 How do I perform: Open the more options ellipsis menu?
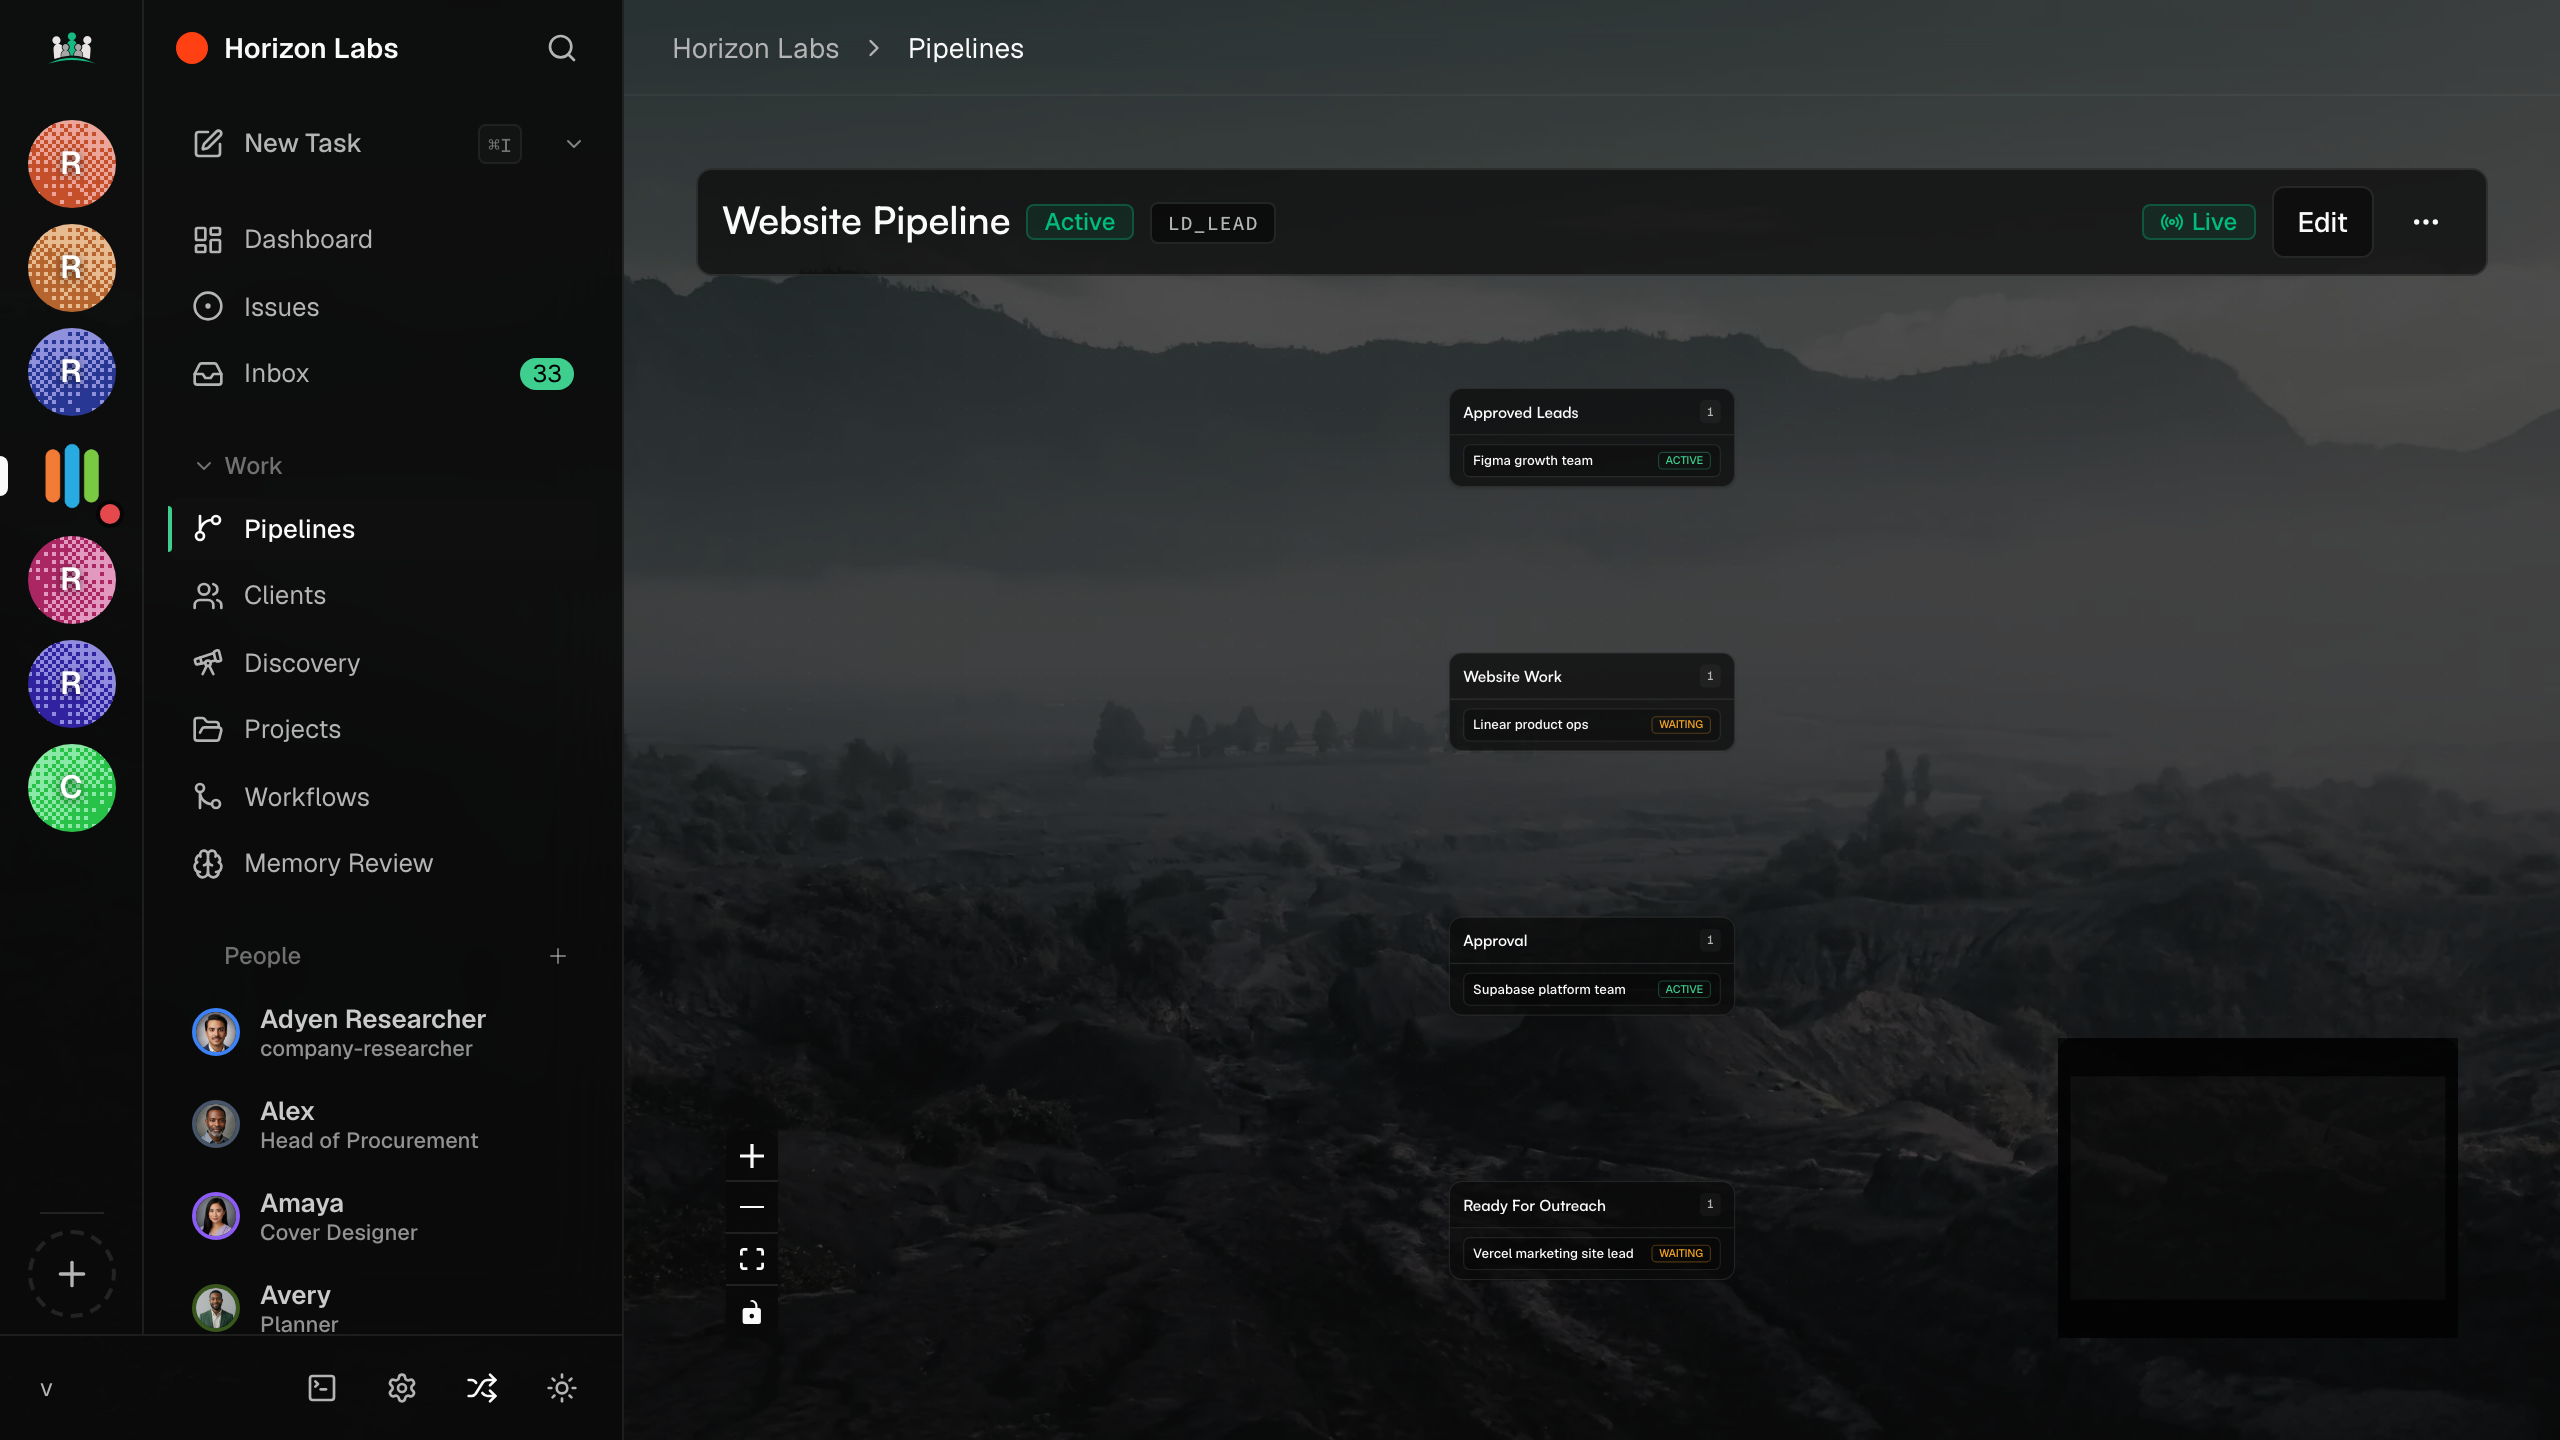click(2426, 222)
